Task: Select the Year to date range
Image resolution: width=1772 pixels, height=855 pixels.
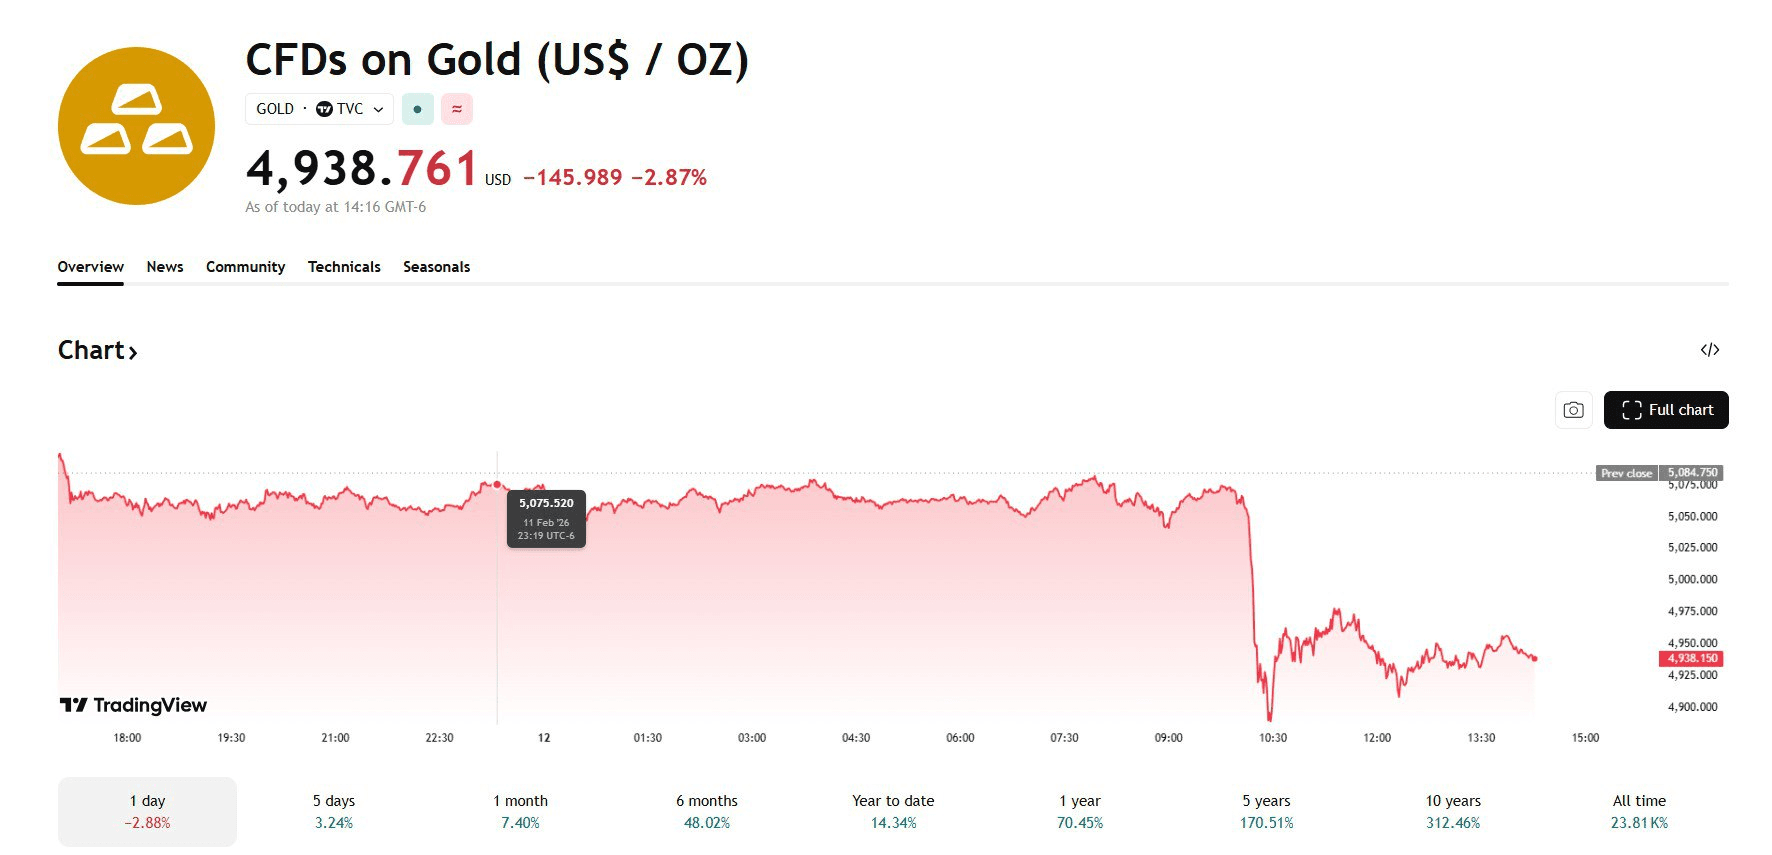Action: [893, 811]
